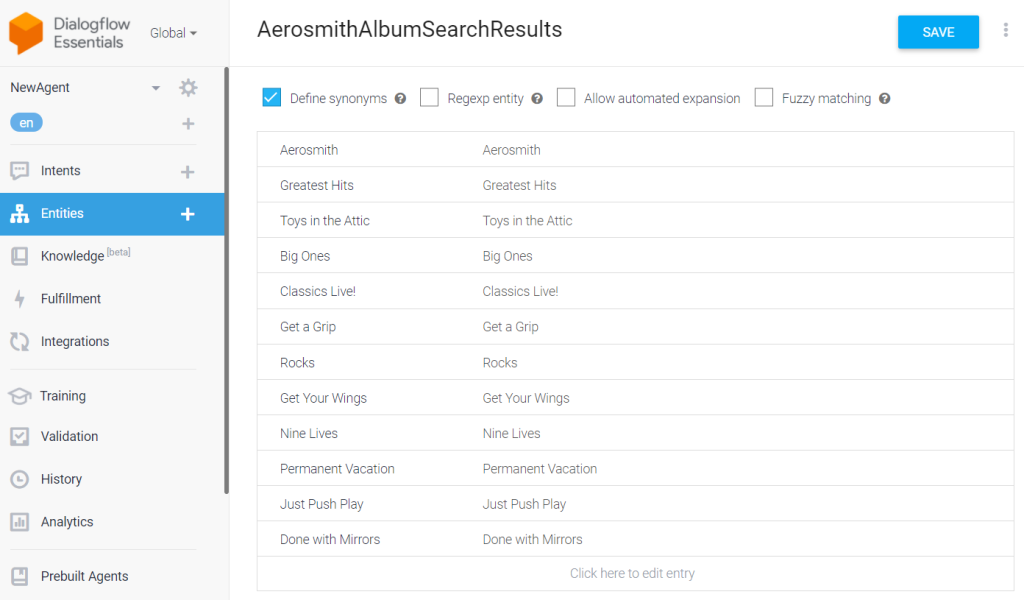Tick the Fuzzy matching checkbox
This screenshot has width=1024, height=600.
point(763,97)
